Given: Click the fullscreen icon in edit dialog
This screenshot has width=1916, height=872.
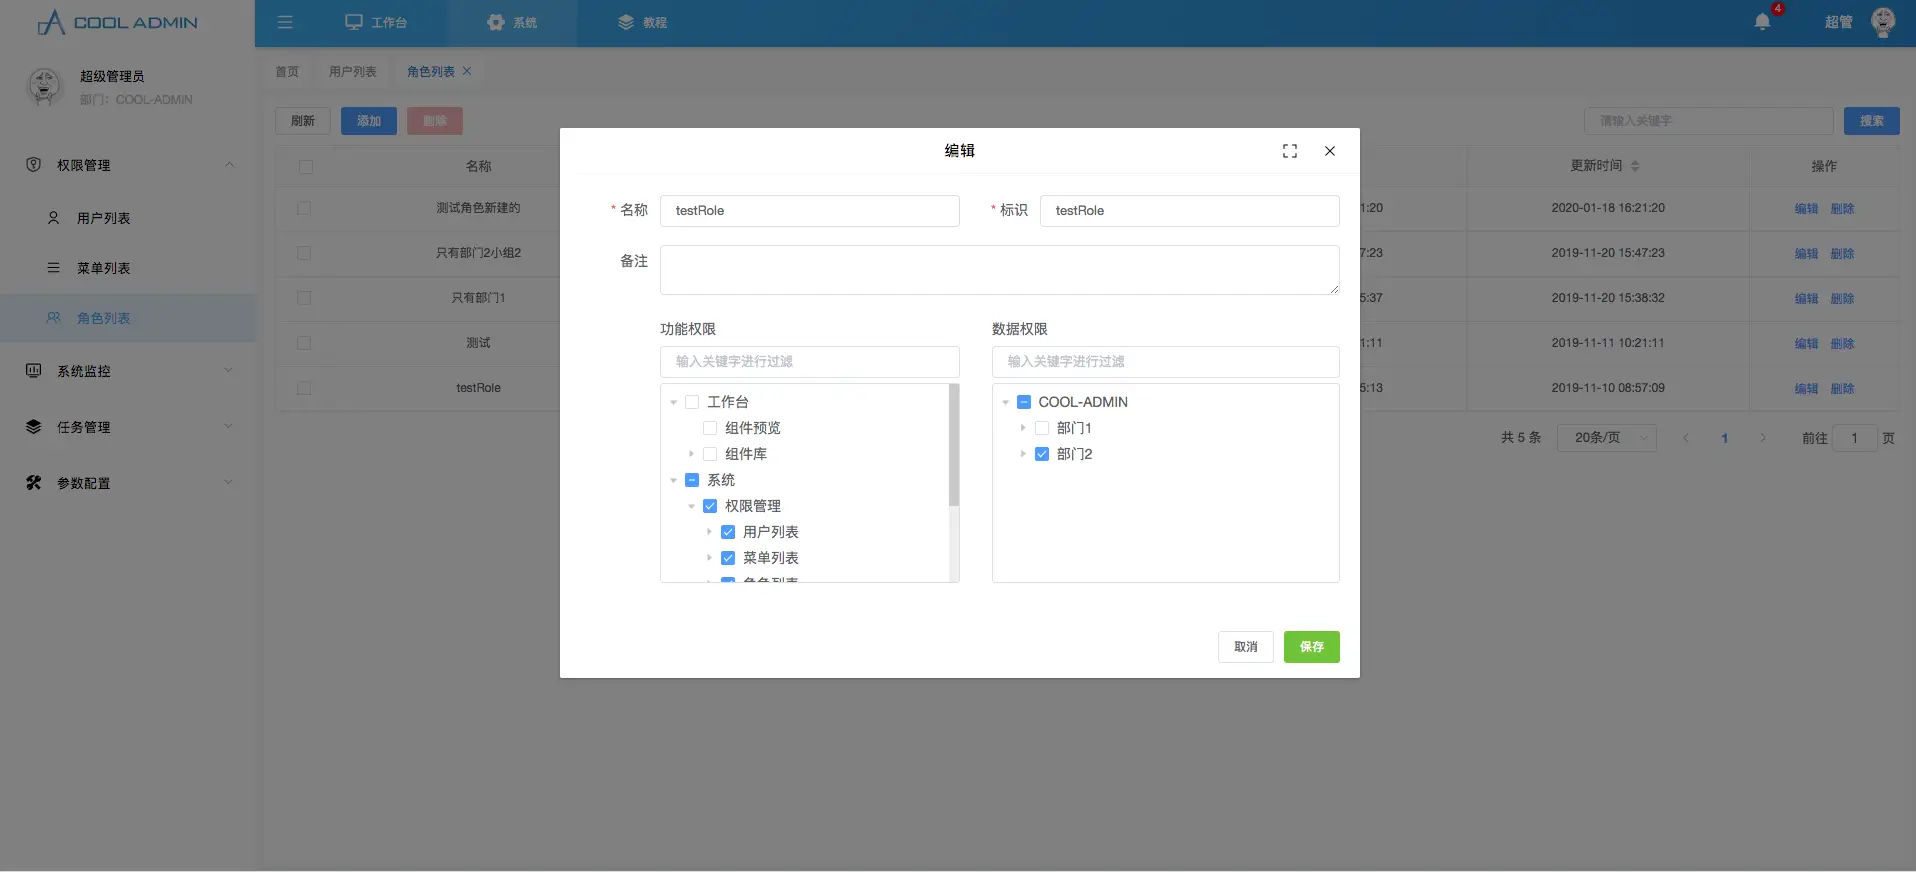Looking at the screenshot, I should click(1290, 151).
